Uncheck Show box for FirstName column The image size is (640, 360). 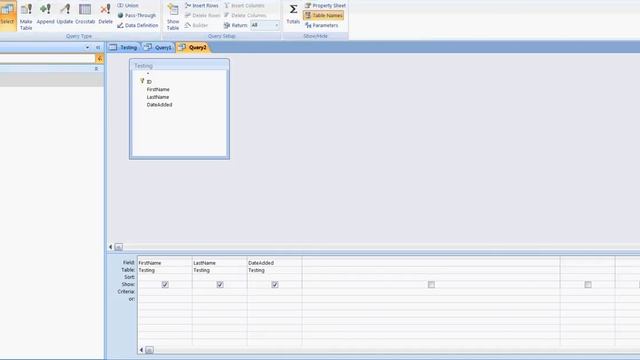165,284
